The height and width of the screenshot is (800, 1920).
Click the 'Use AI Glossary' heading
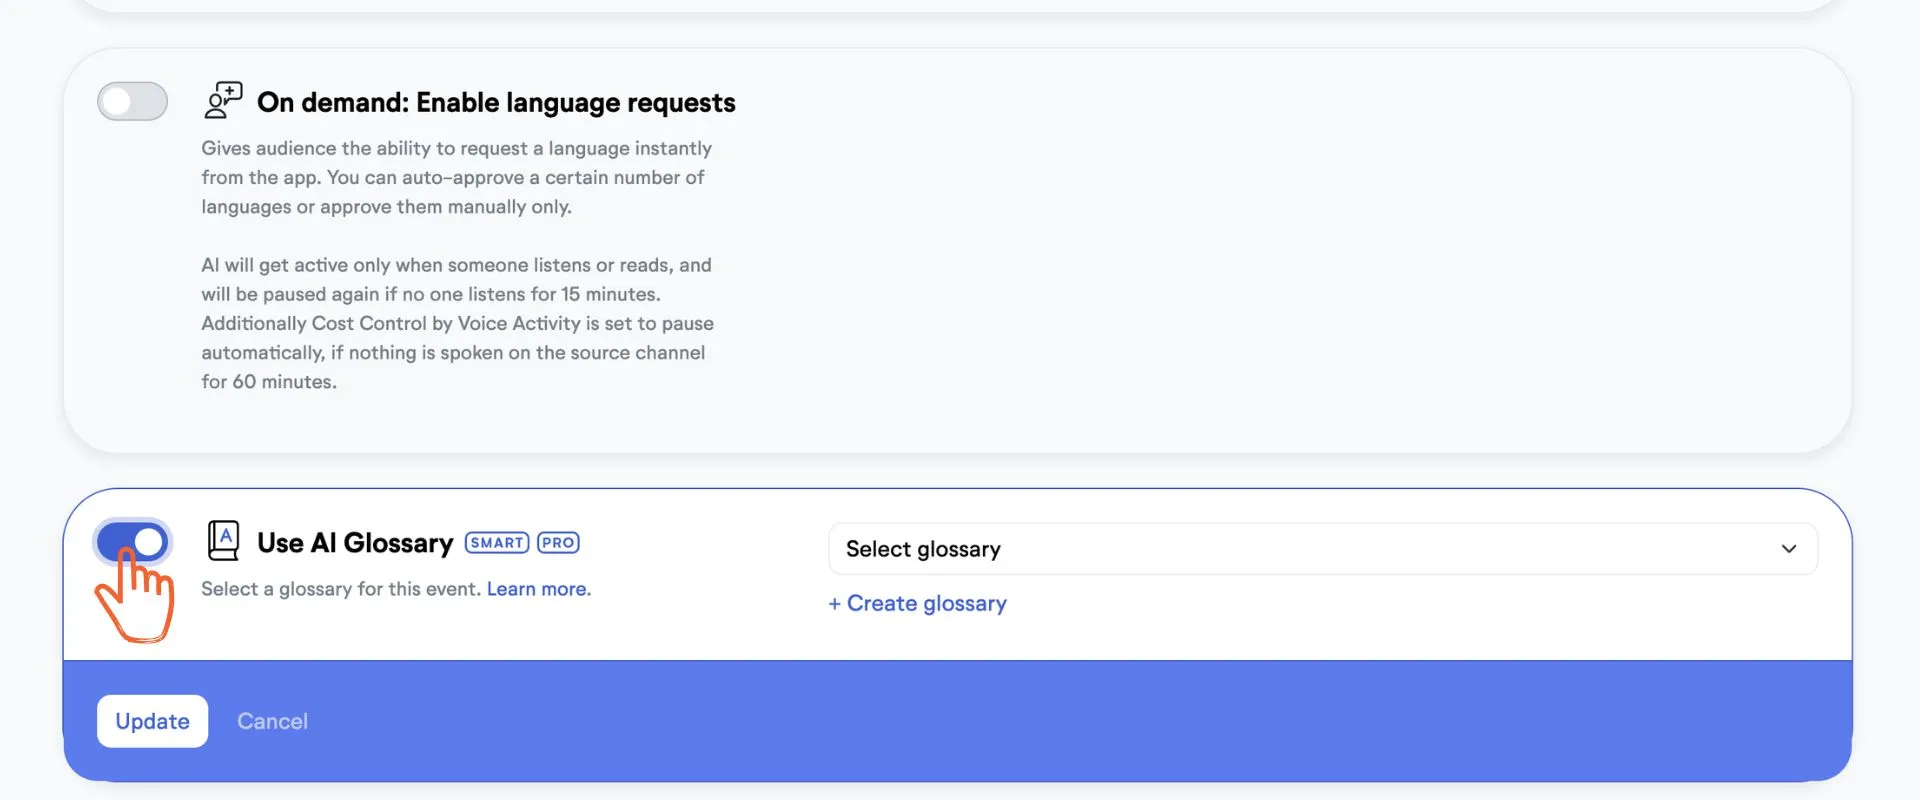click(355, 542)
